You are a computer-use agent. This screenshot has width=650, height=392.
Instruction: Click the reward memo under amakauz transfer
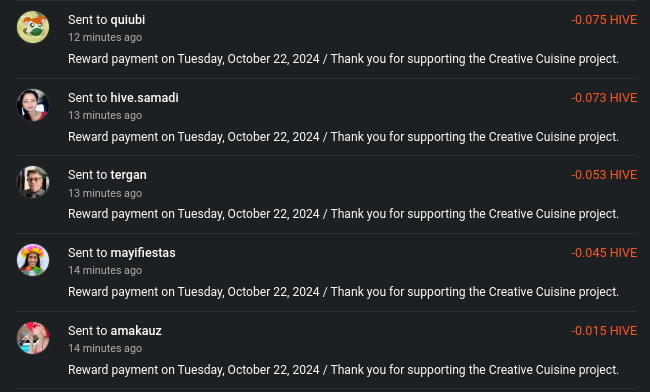(x=343, y=370)
